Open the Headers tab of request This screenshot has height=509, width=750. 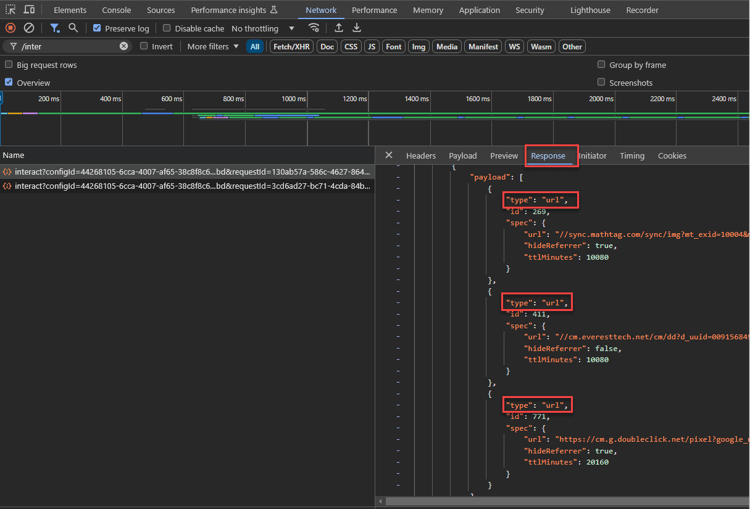420,156
